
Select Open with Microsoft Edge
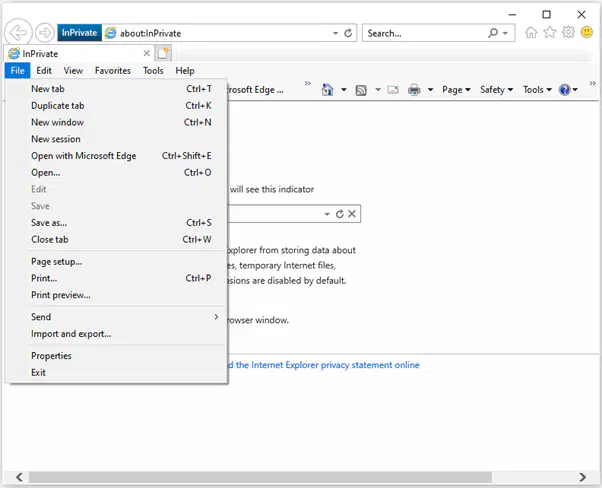tap(117, 156)
